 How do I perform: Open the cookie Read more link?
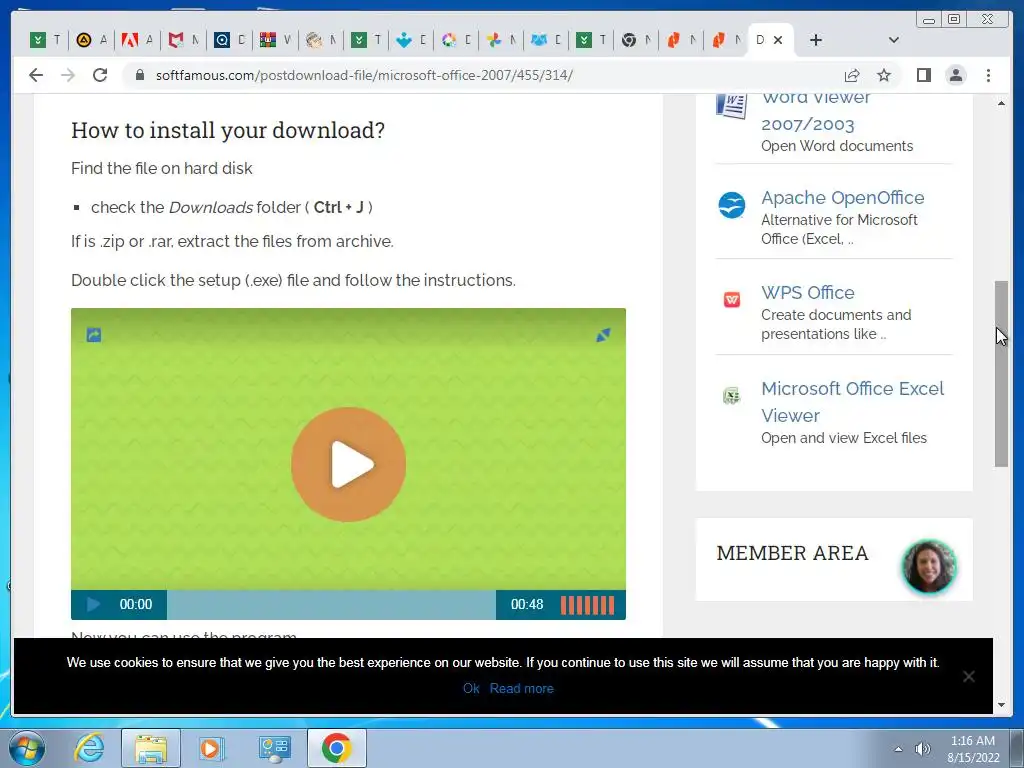coord(522,688)
